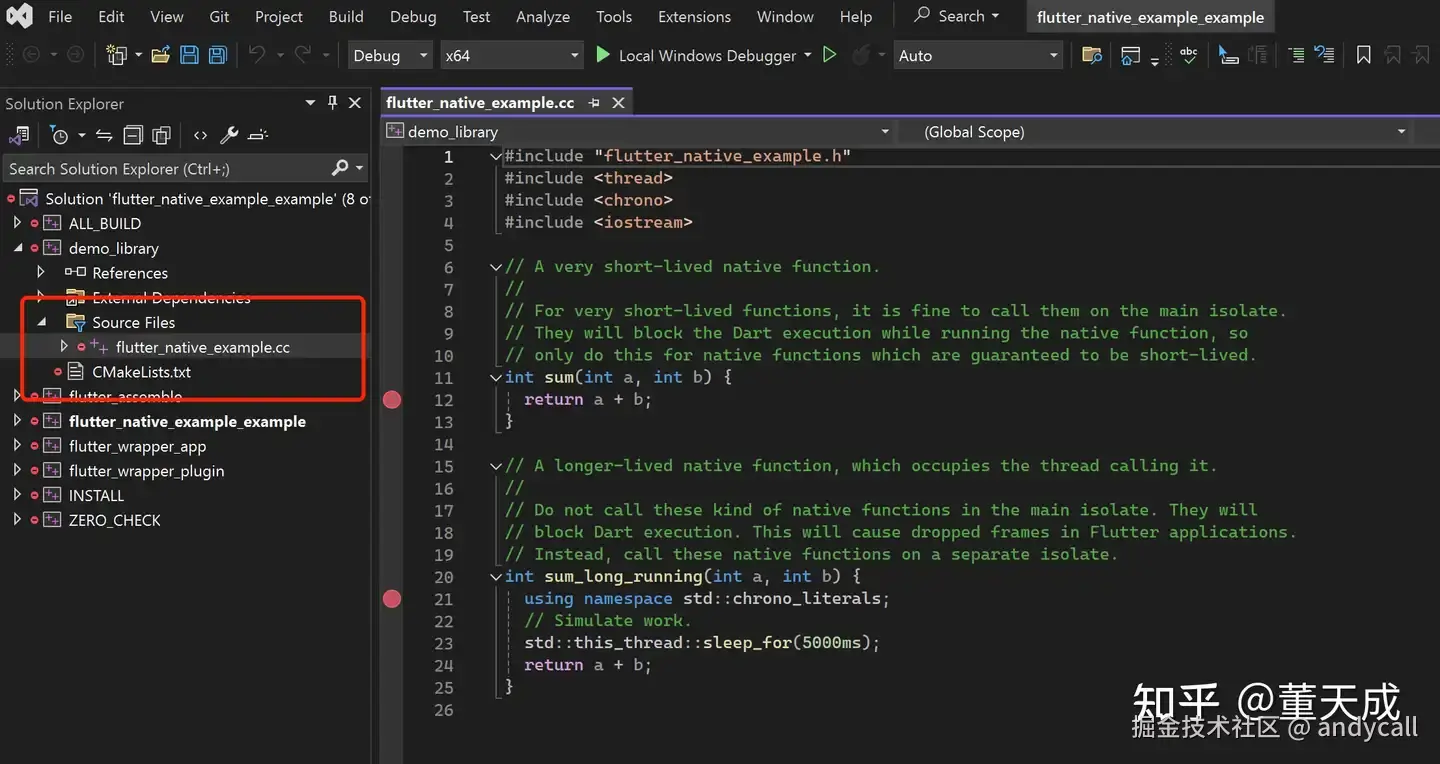Expand the ALL_BUILD project node

click(17, 223)
